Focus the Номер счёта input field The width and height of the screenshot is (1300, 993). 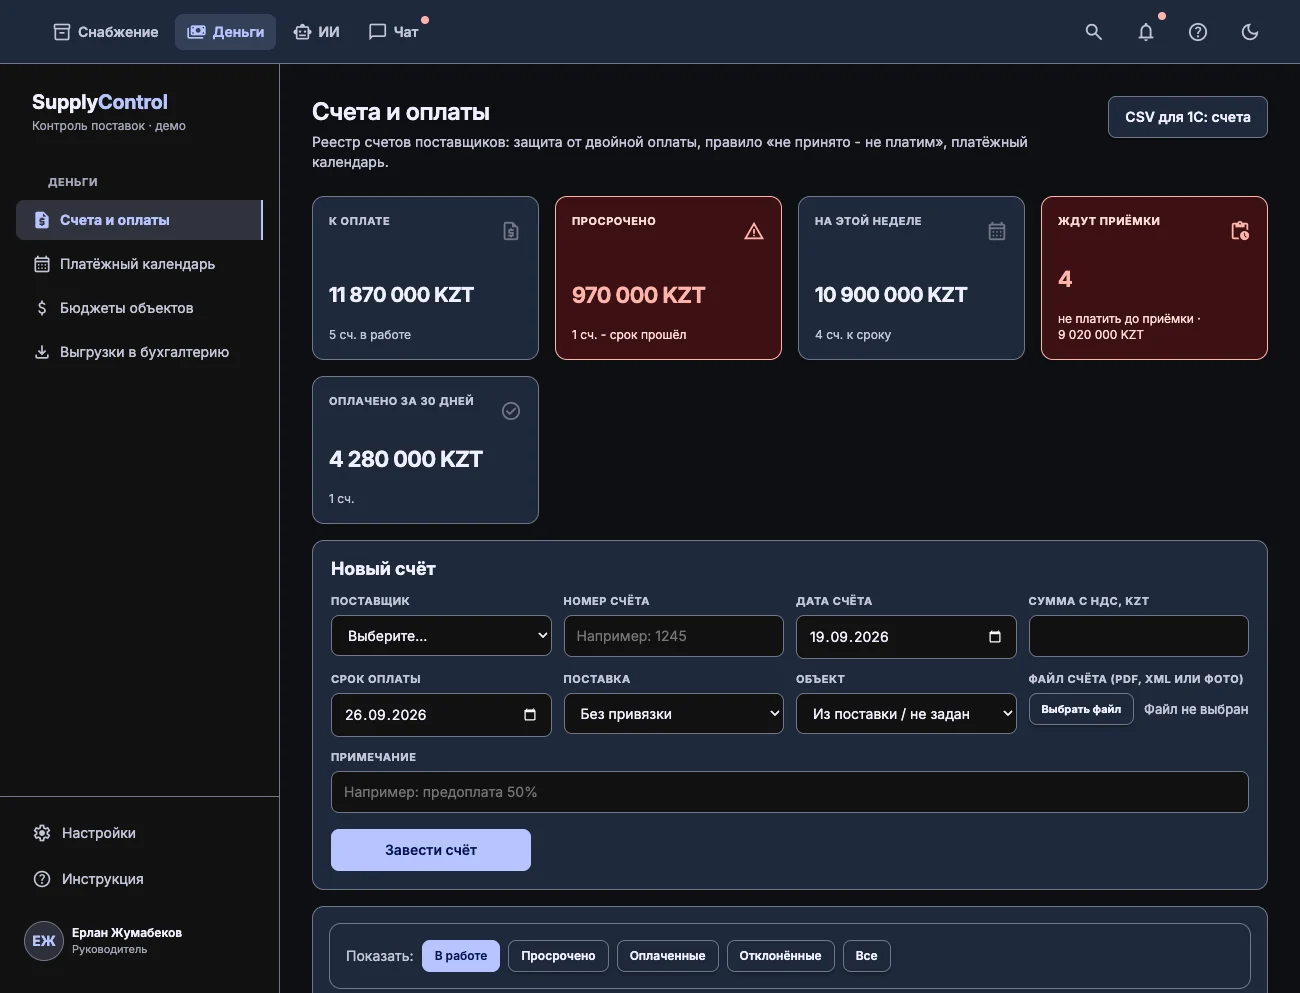[x=674, y=636]
